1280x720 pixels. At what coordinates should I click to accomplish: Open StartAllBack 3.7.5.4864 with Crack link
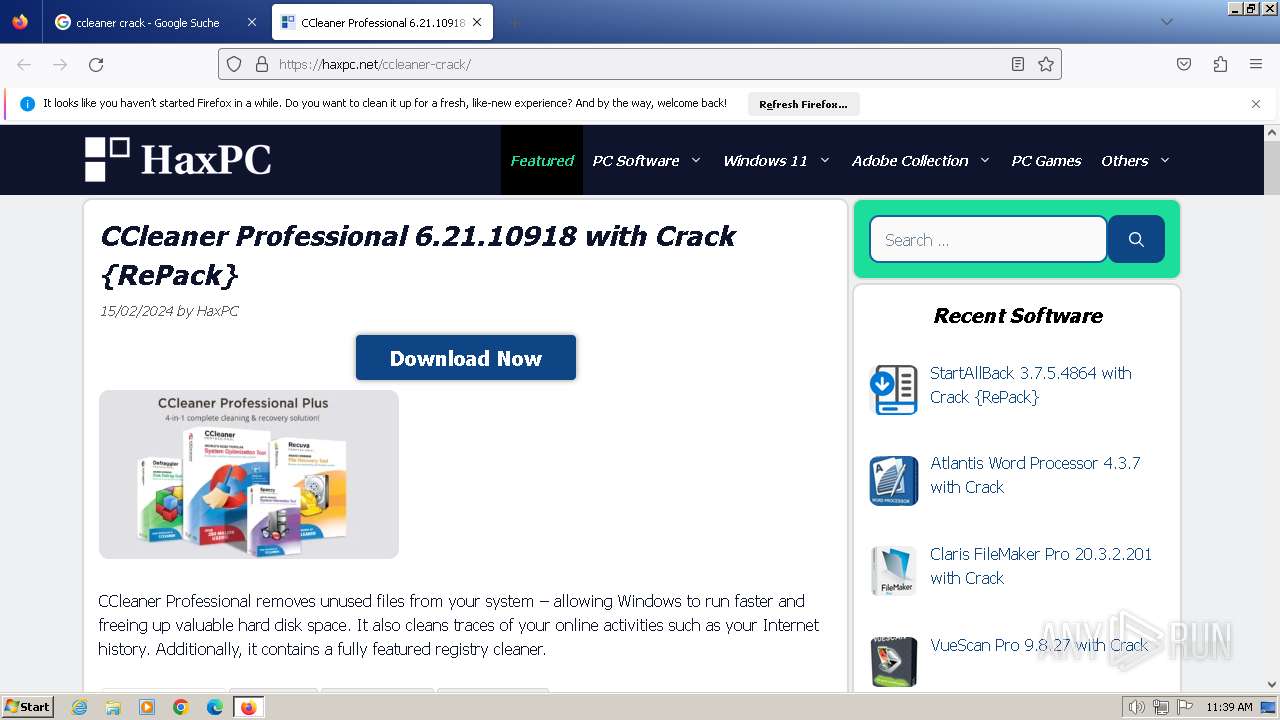1031,385
